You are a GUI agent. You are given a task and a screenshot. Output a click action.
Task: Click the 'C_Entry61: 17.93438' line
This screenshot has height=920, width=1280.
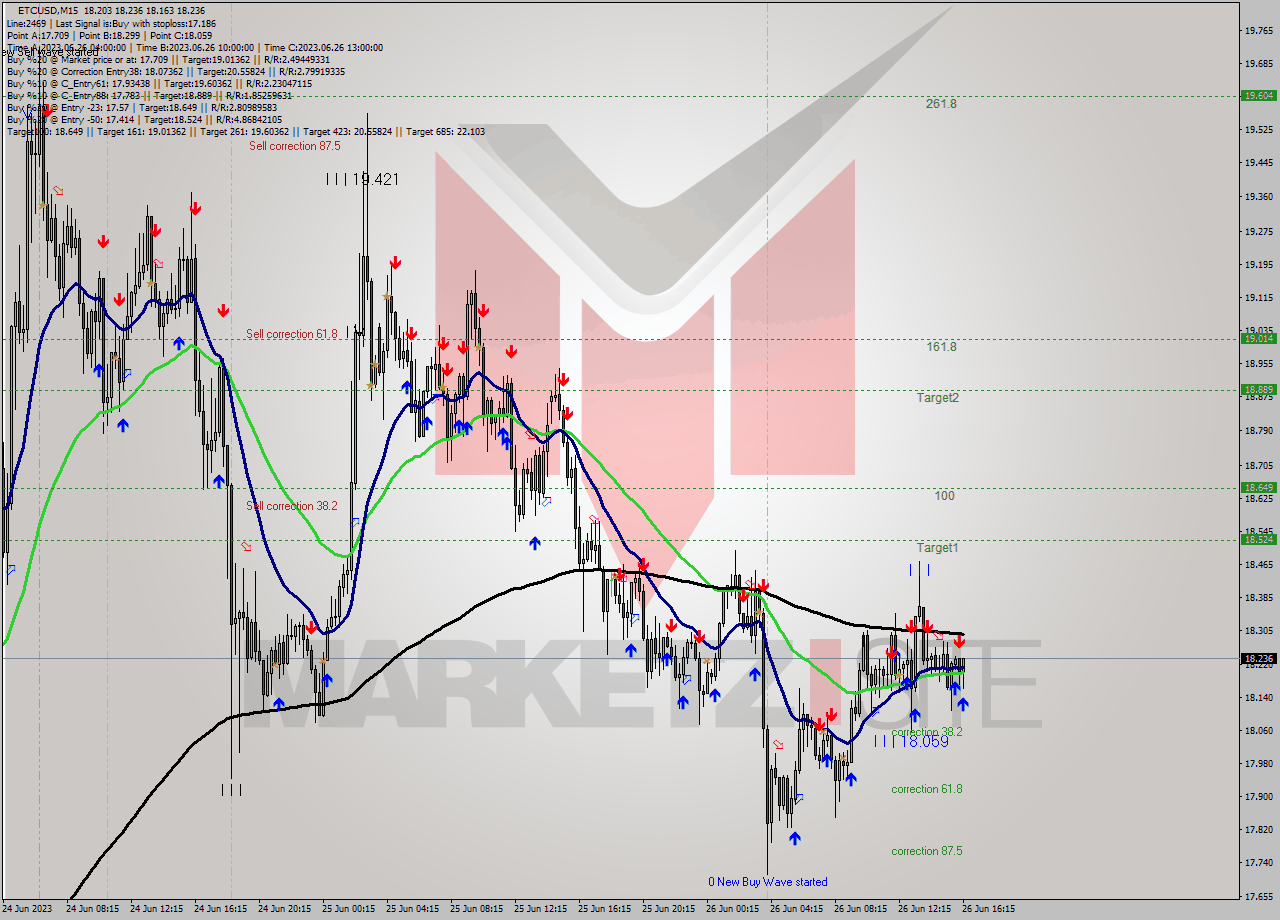159,83
